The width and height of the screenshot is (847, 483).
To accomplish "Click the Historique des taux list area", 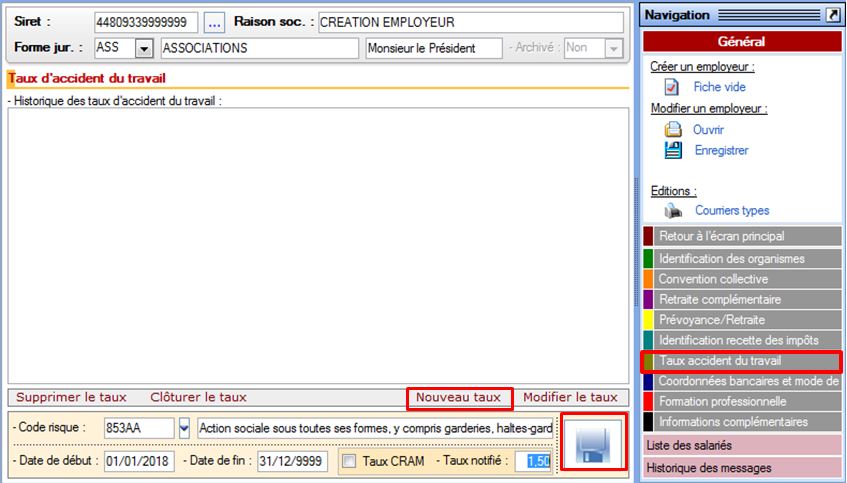I will (x=318, y=246).
